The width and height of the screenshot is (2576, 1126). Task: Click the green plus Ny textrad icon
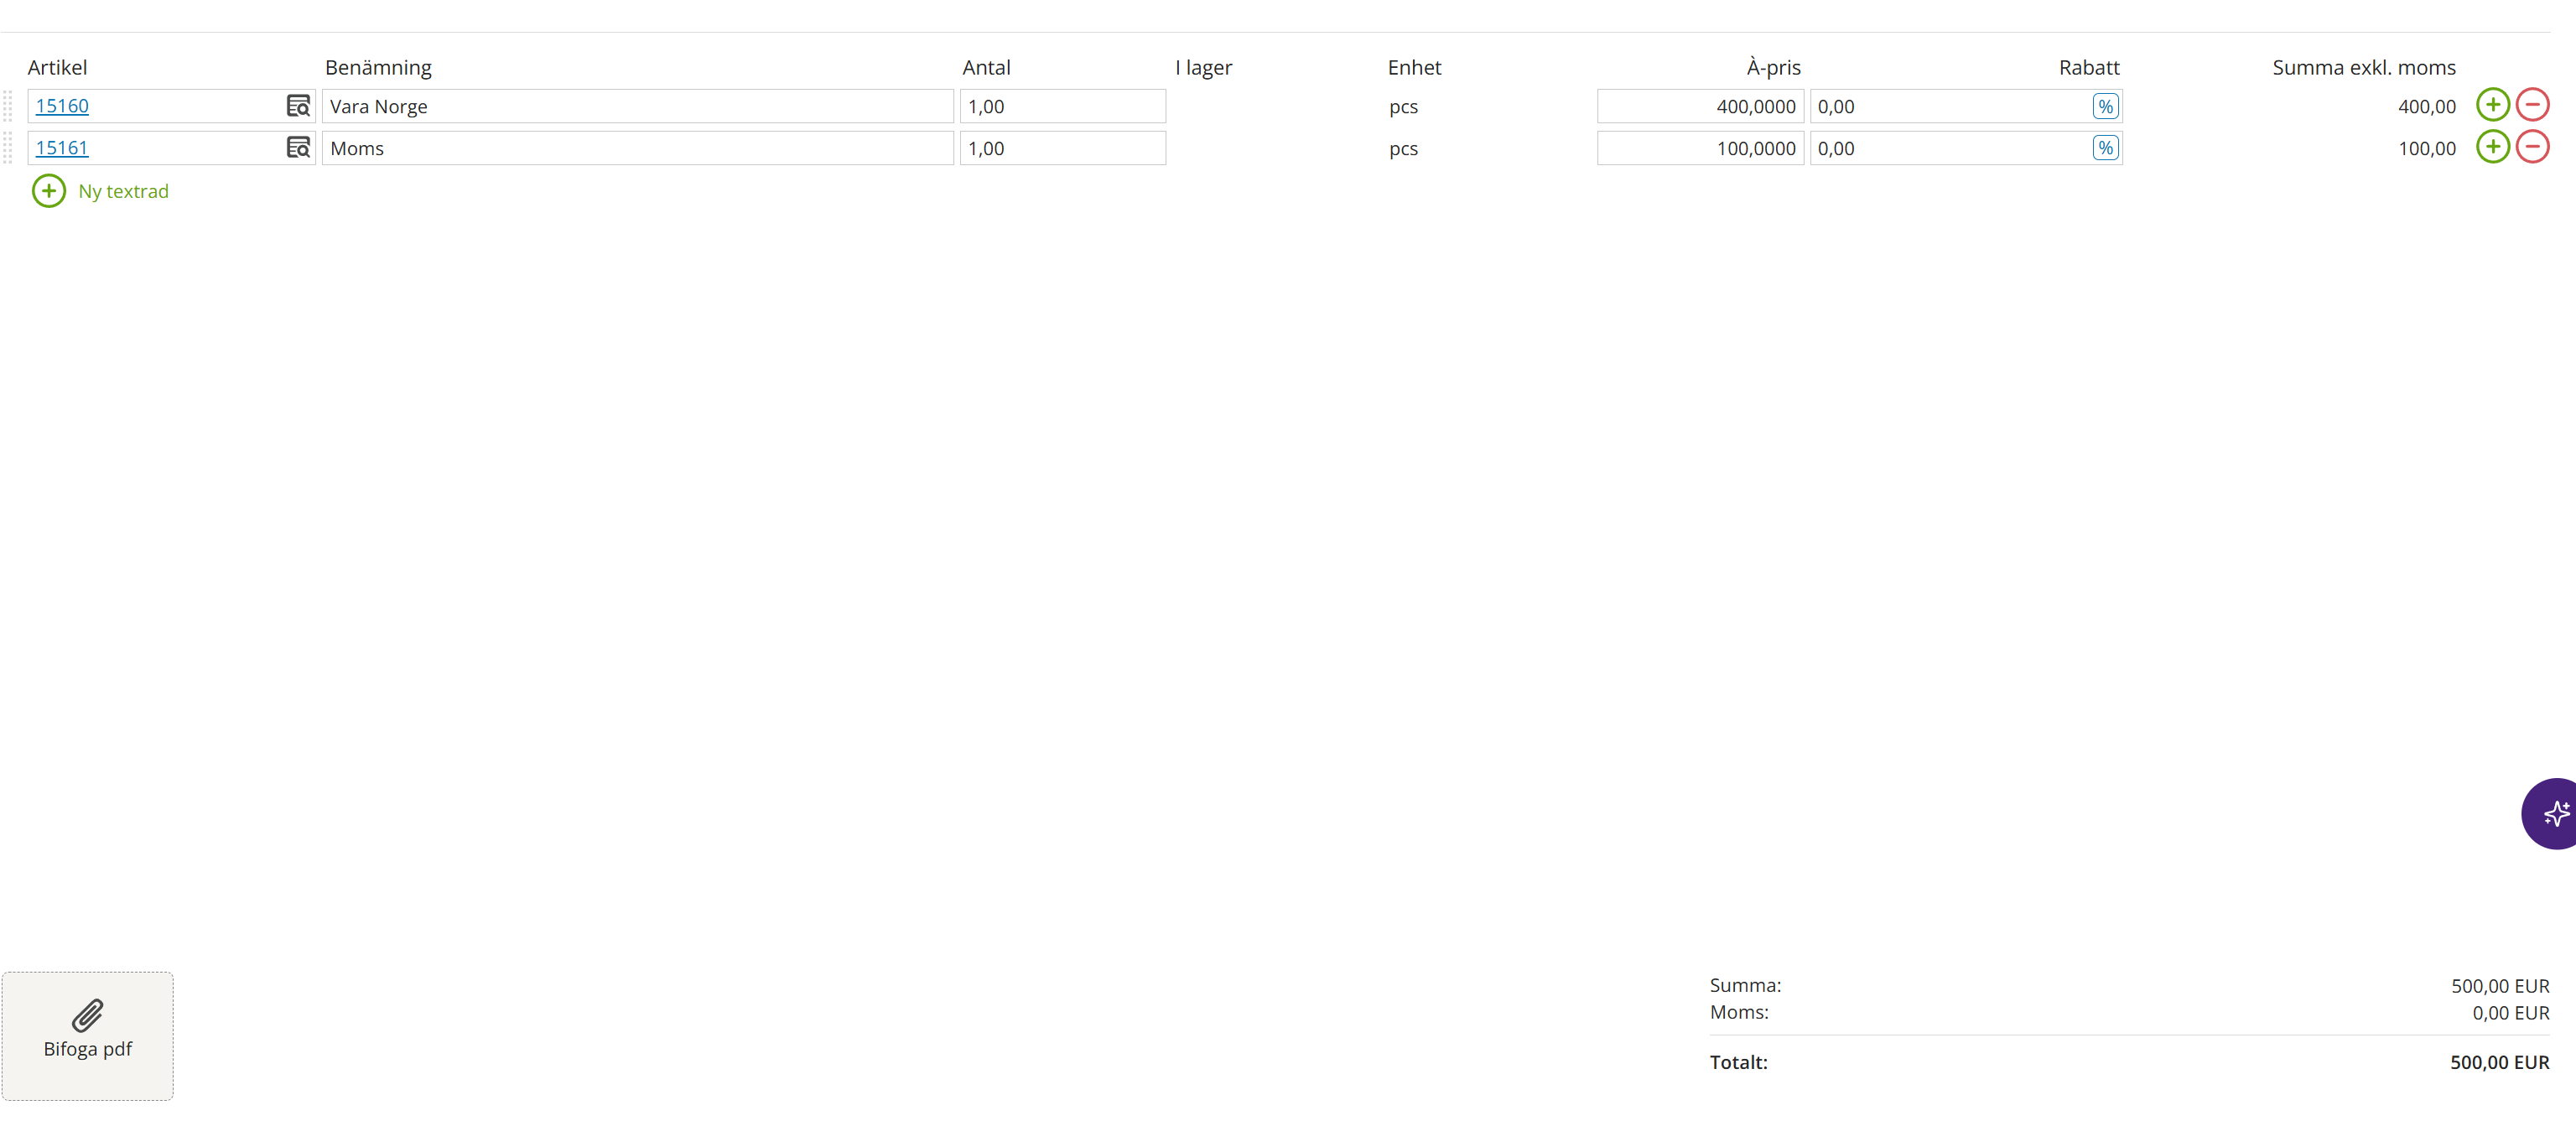click(x=49, y=191)
